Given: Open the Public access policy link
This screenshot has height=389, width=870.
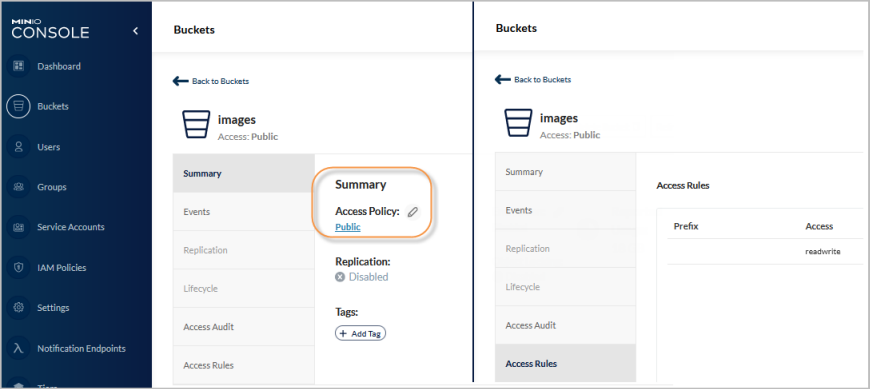Looking at the screenshot, I should point(348,227).
